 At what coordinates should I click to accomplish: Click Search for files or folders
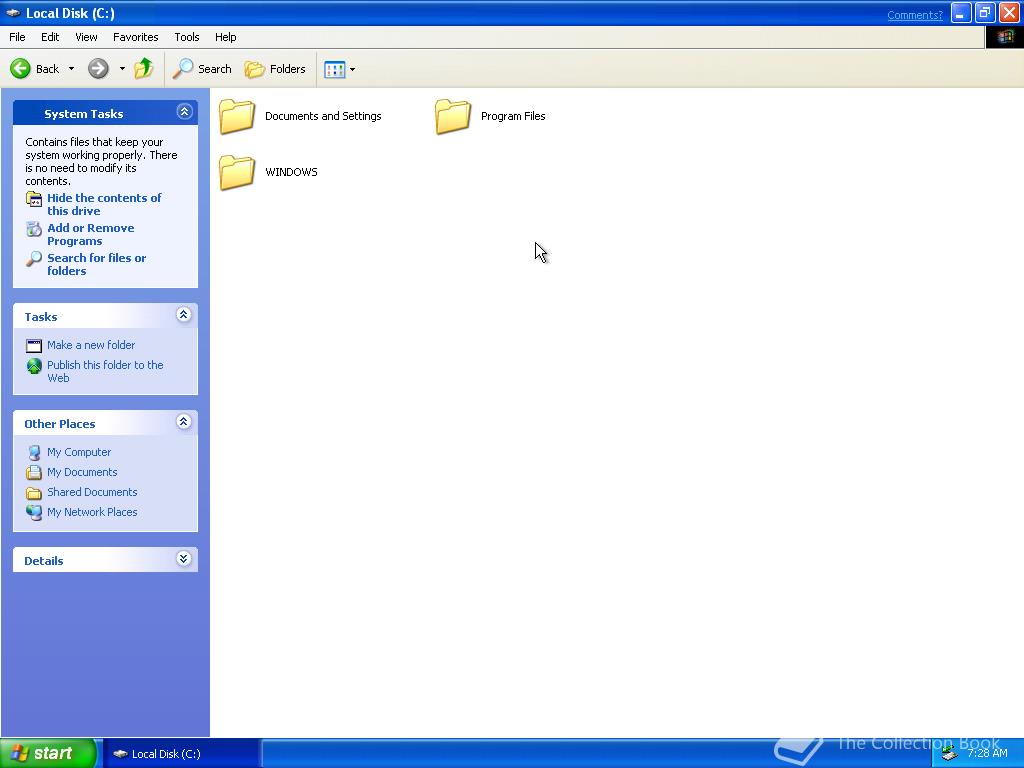pyautogui.click(x=97, y=264)
